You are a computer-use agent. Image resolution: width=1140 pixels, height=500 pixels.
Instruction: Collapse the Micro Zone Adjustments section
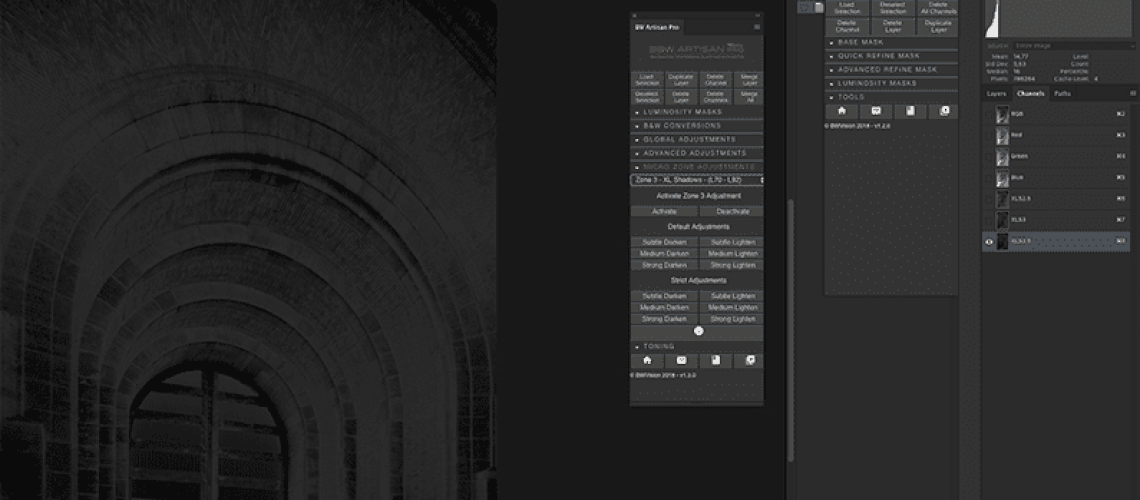[x=697, y=167]
